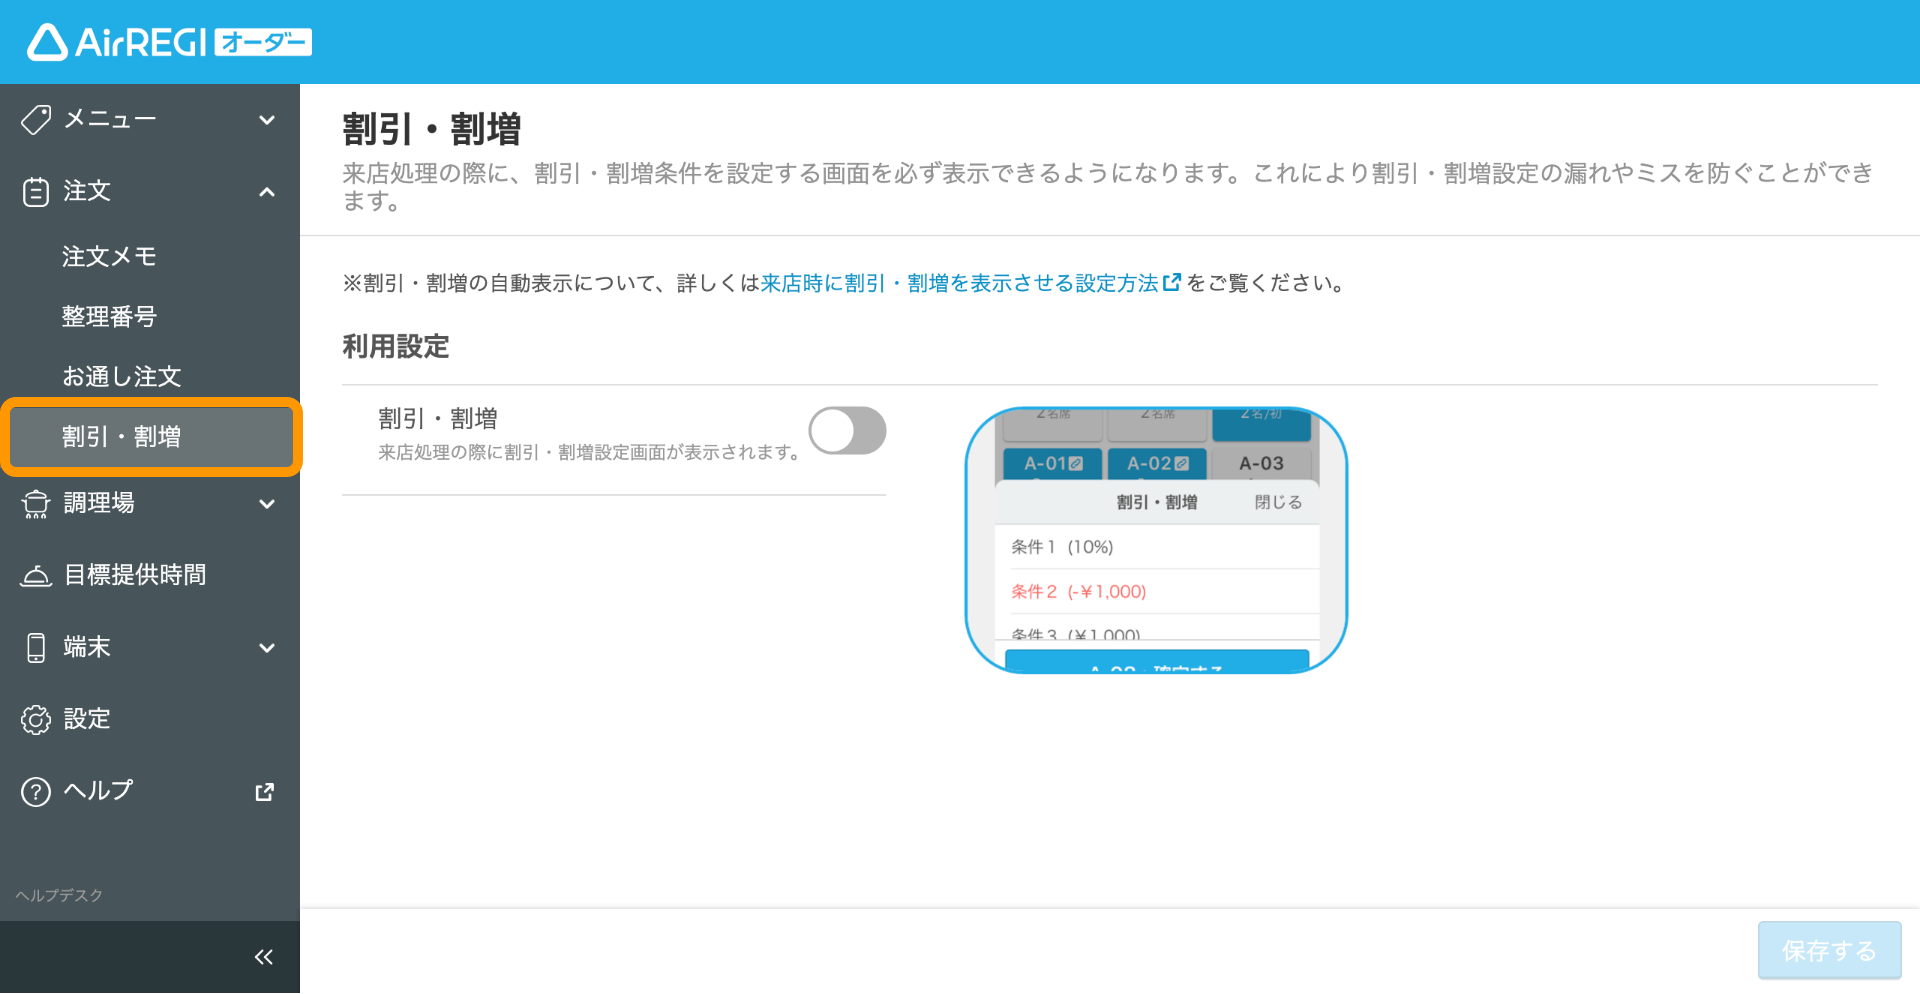Click the external link icon next to ヘルプ

click(x=265, y=792)
